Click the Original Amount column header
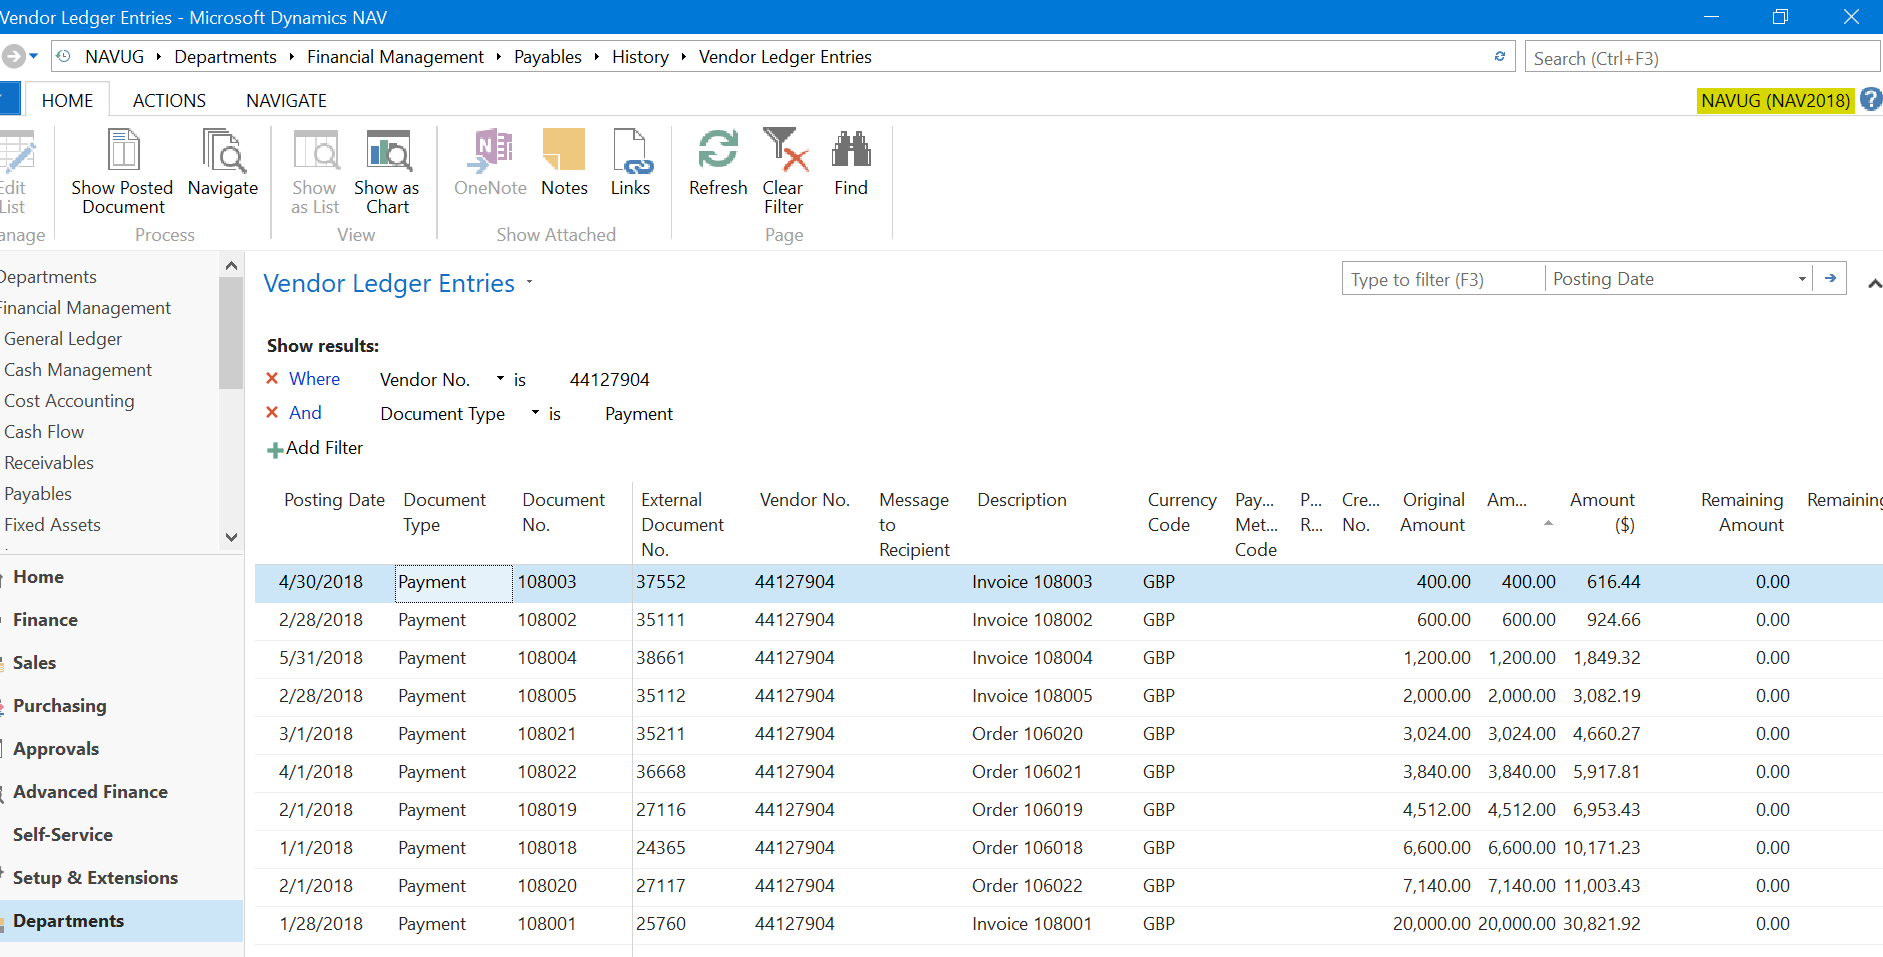 1433,512
